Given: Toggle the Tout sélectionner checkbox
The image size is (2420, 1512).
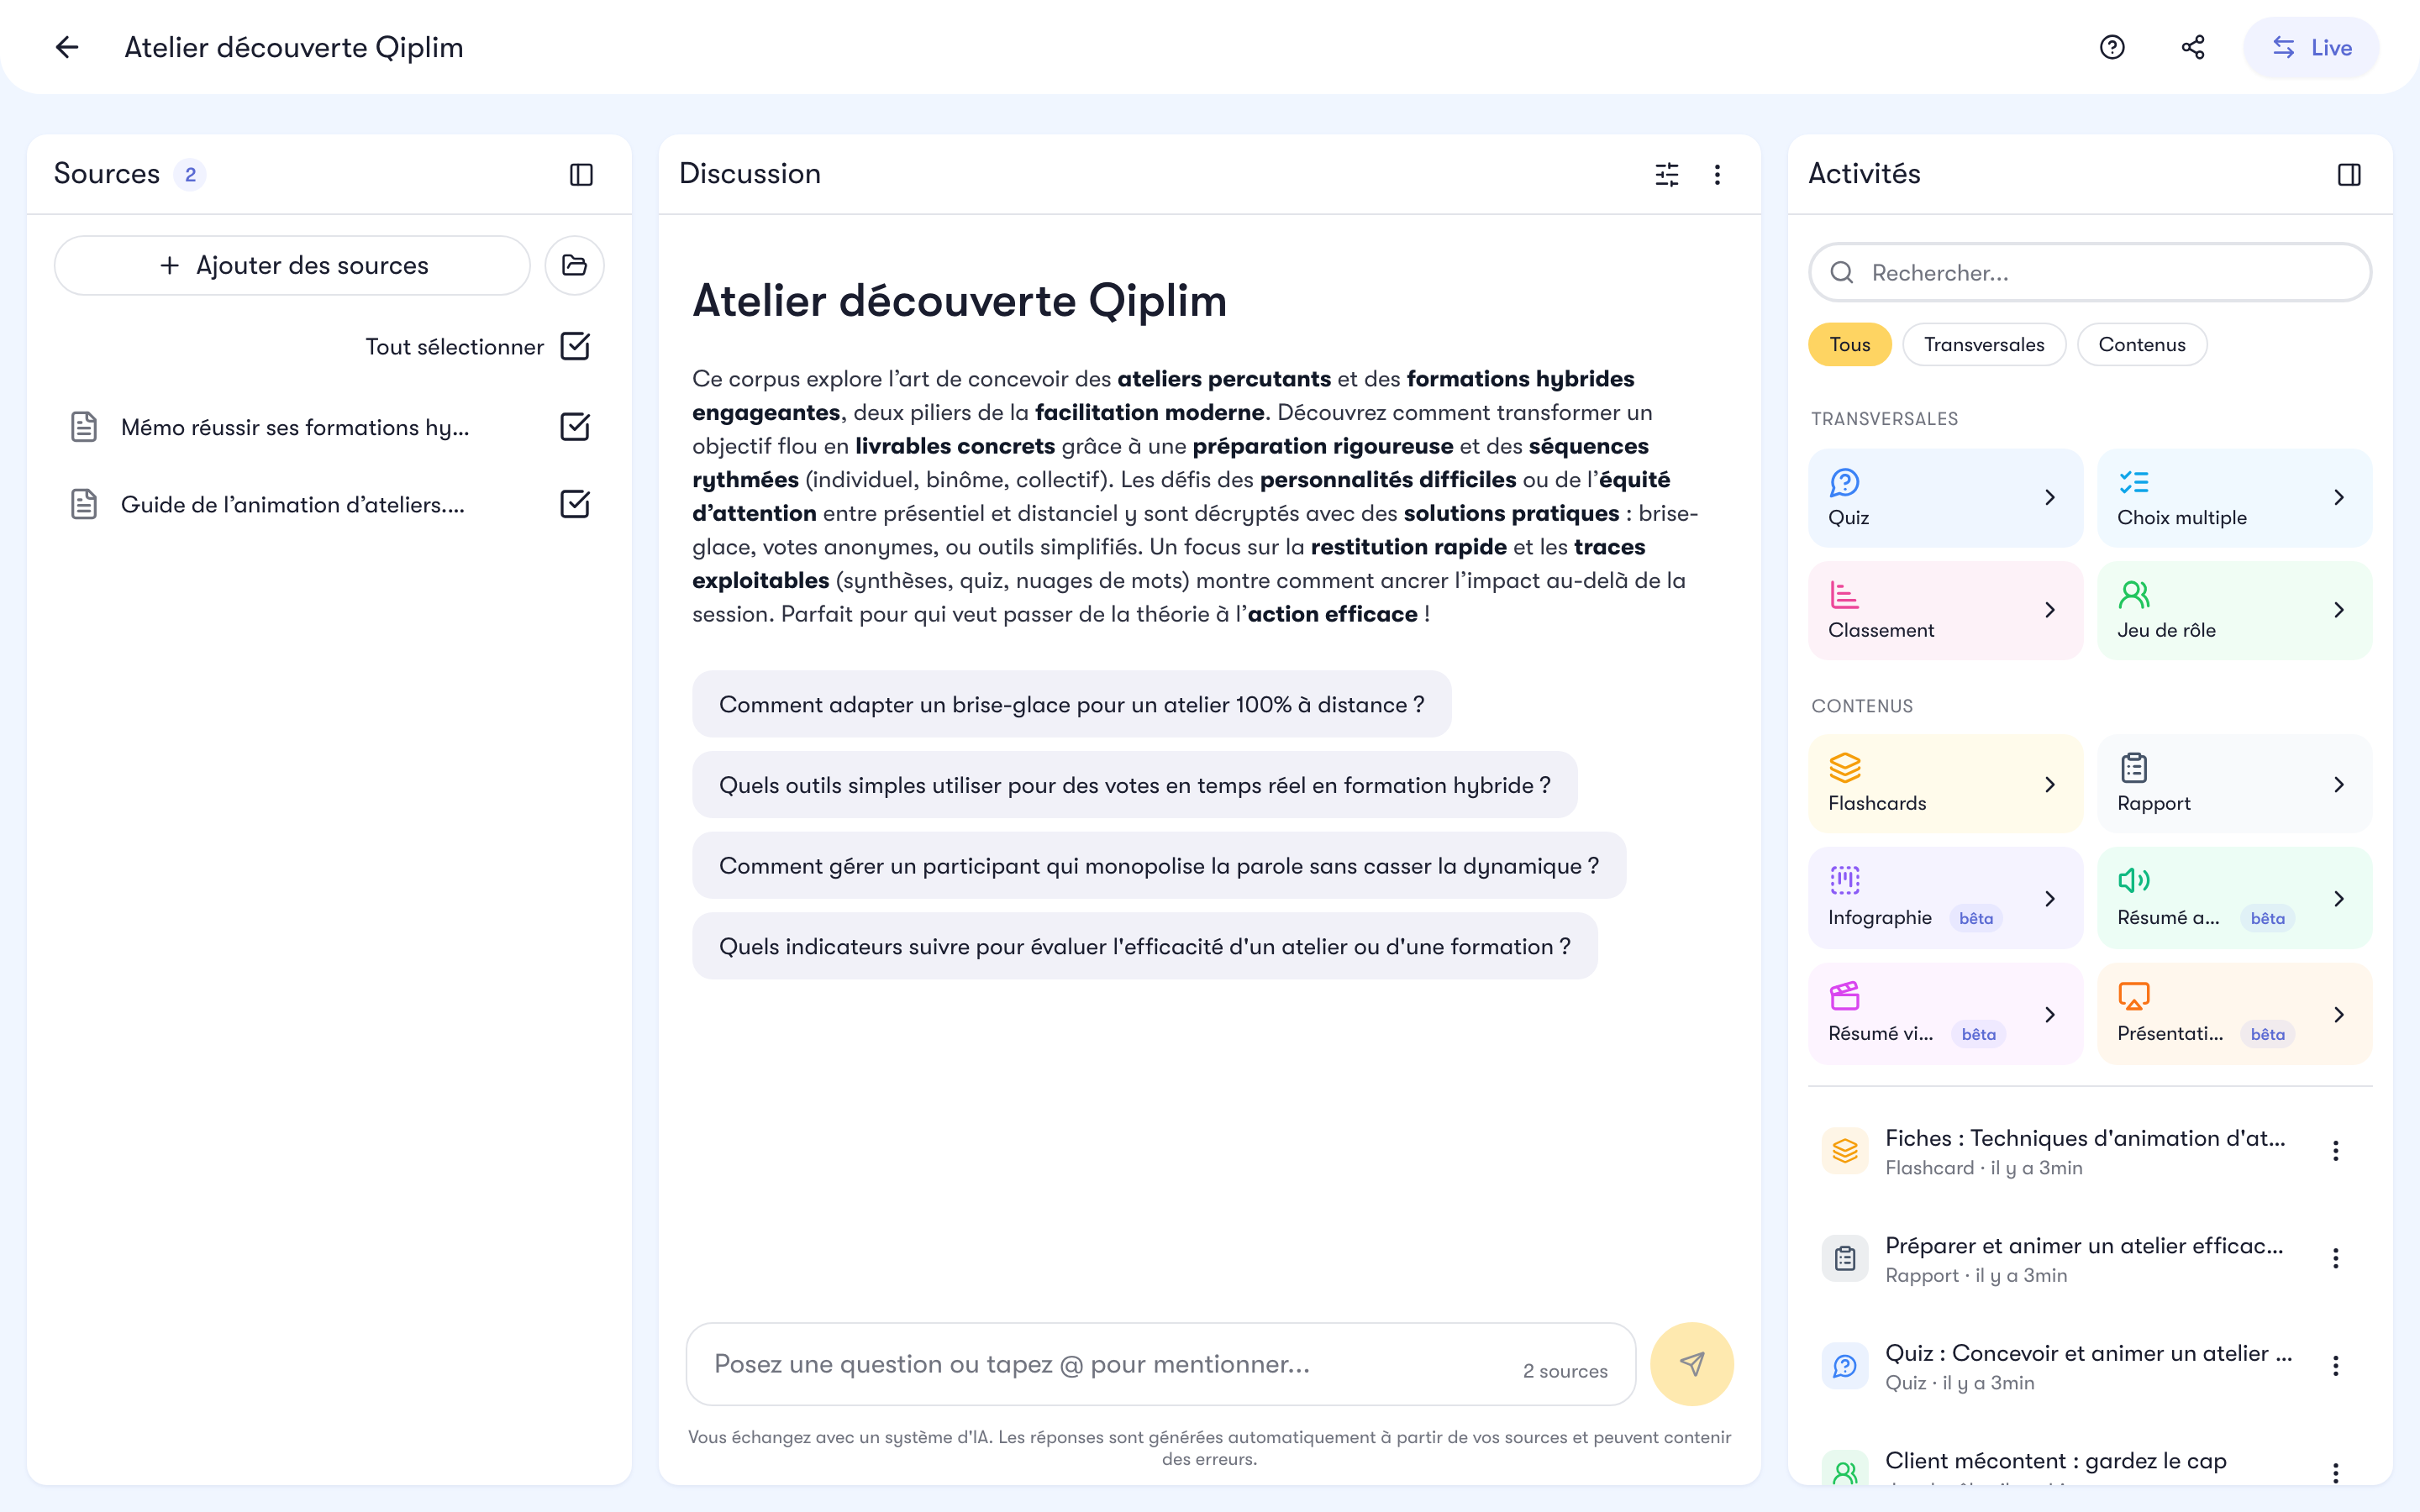Looking at the screenshot, I should pyautogui.click(x=575, y=346).
